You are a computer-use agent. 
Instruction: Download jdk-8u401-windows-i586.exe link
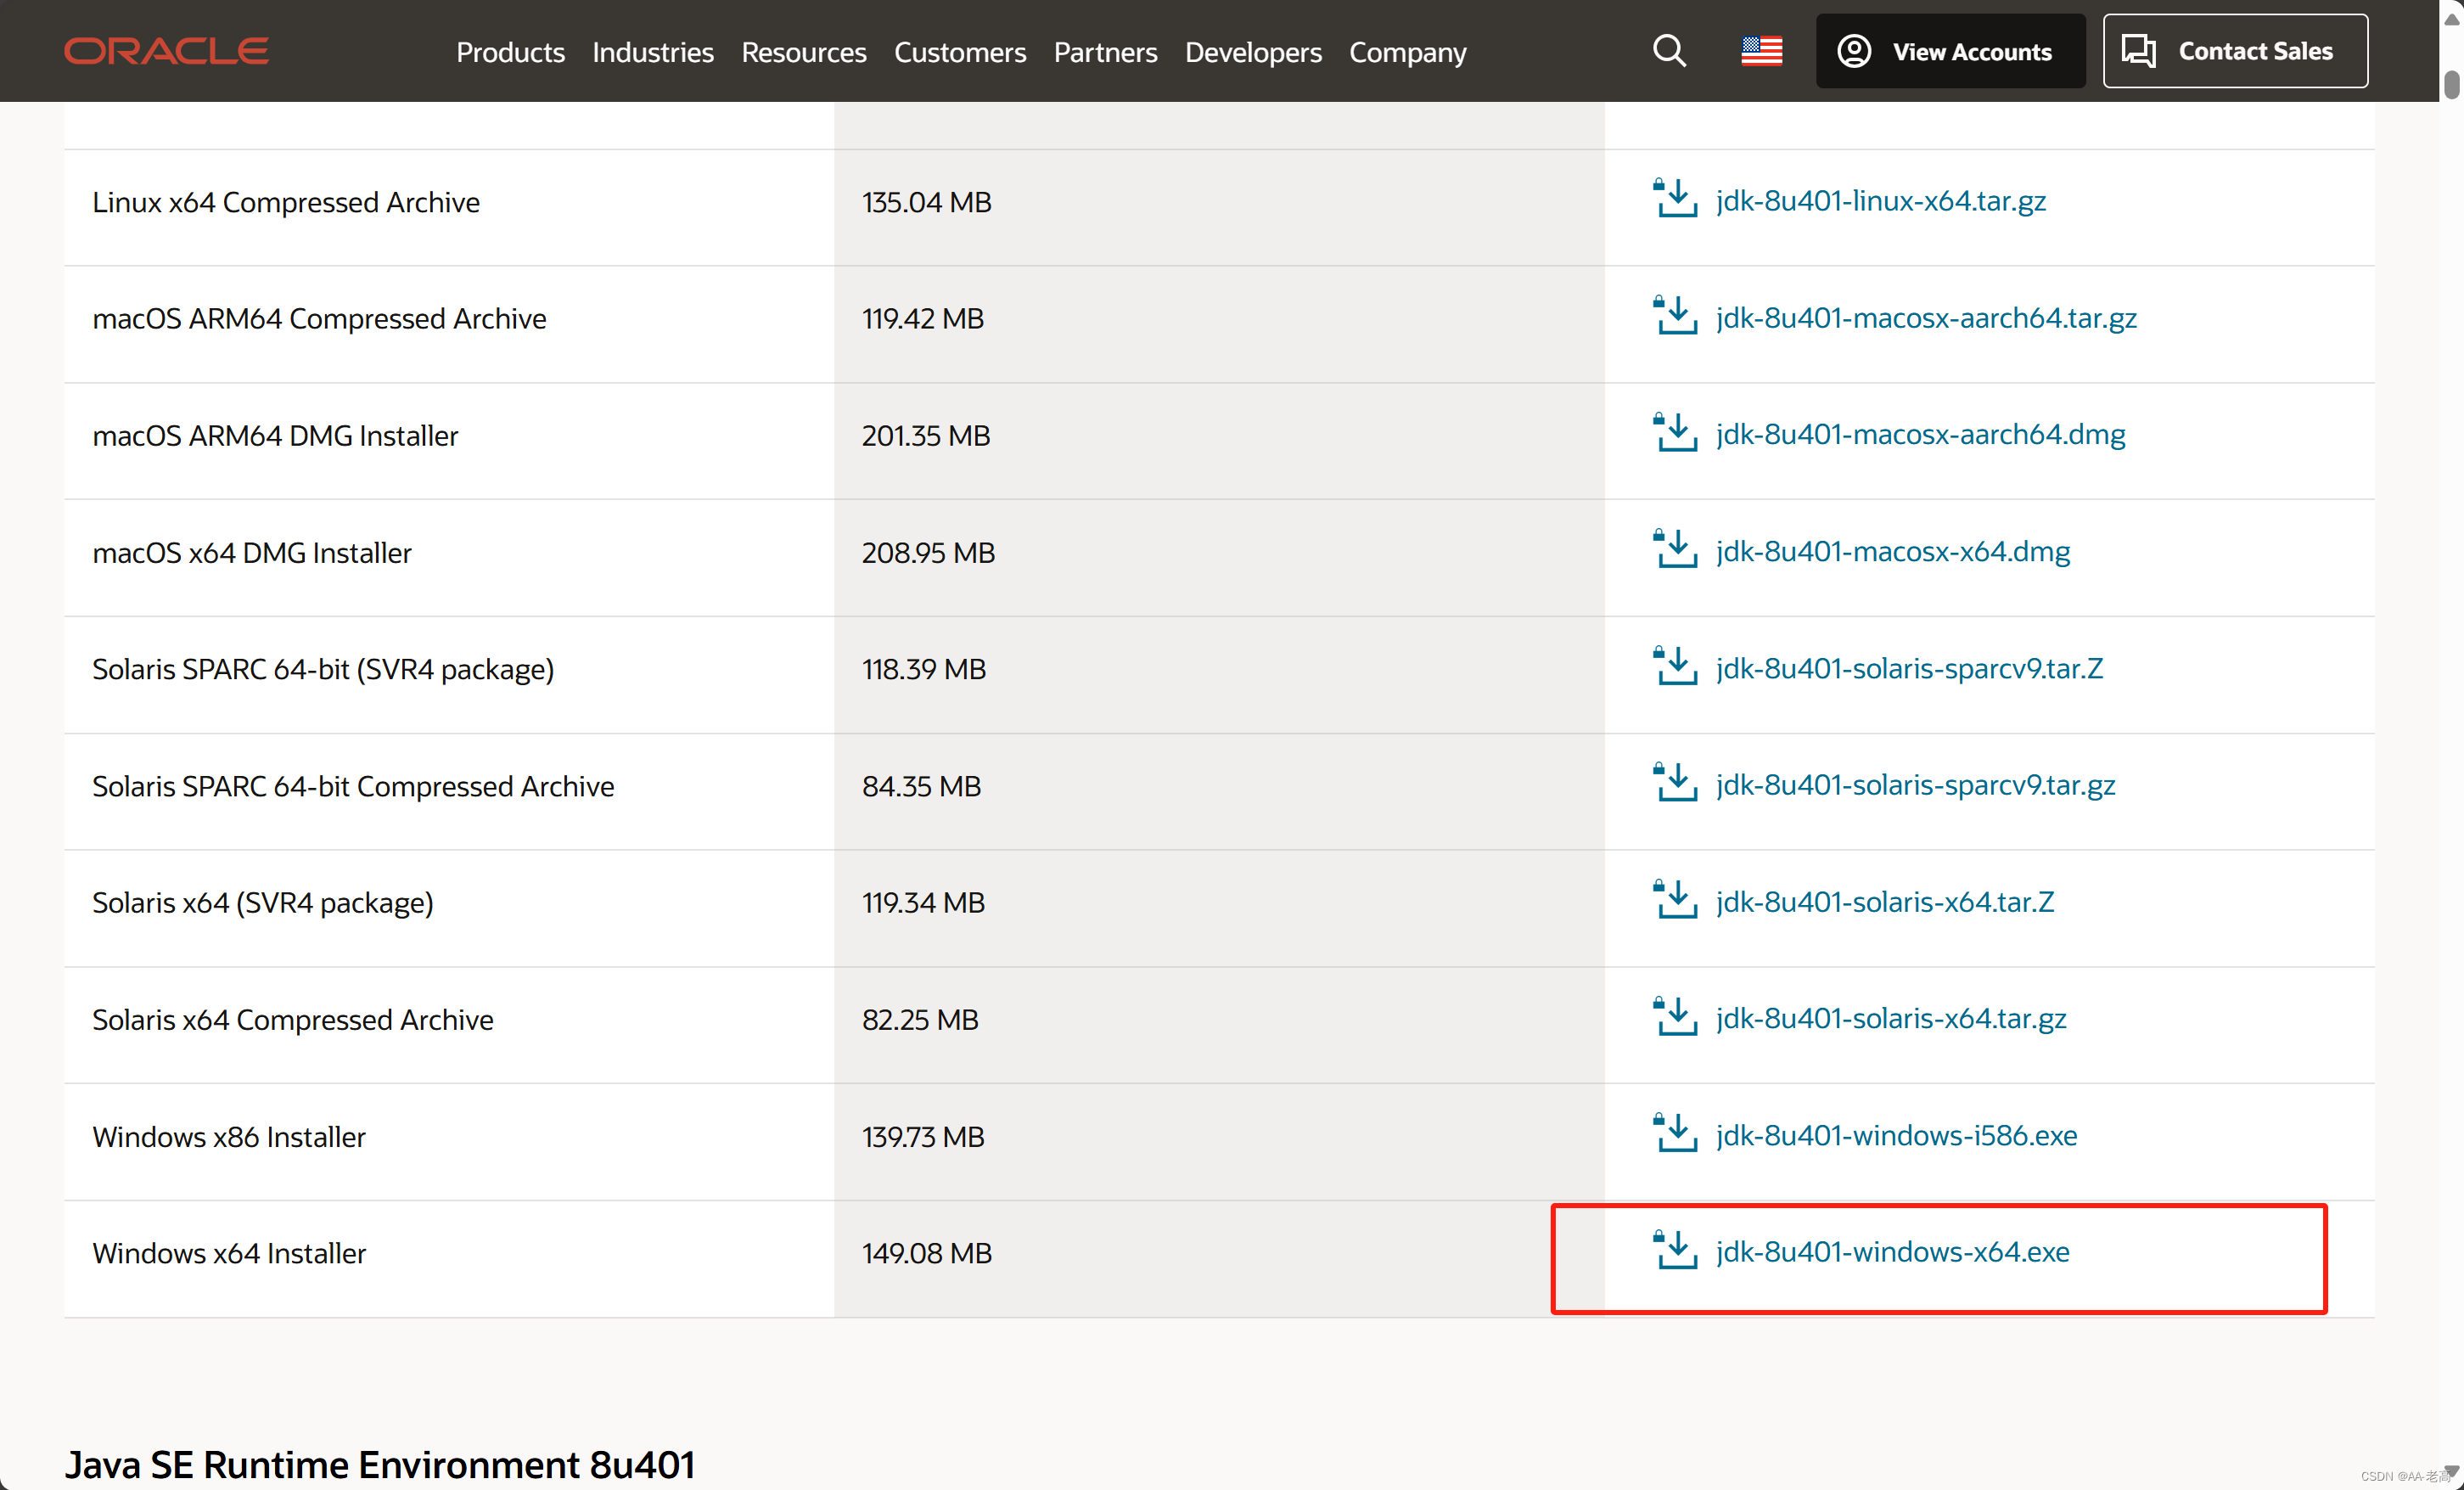pyautogui.click(x=1896, y=1136)
